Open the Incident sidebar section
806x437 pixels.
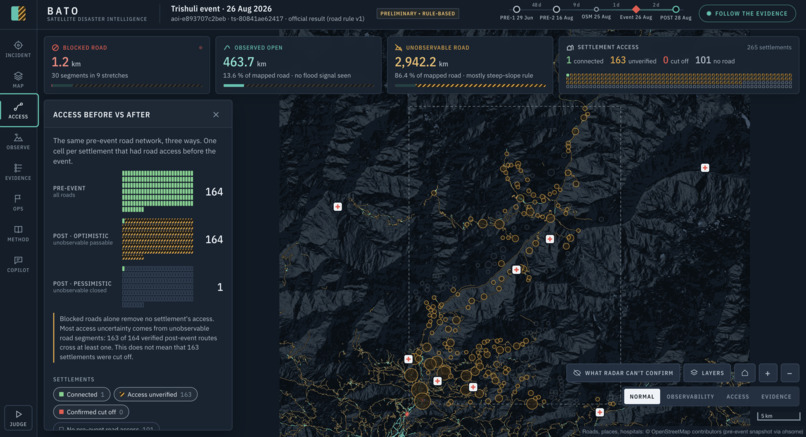click(x=18, y=49)
